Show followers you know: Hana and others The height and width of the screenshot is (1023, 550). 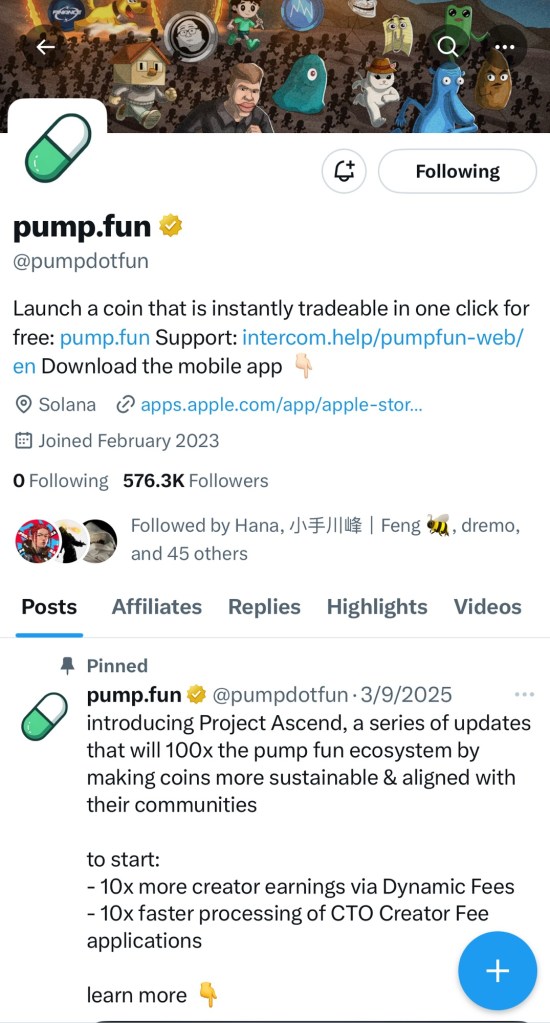[x=267, y=540]
